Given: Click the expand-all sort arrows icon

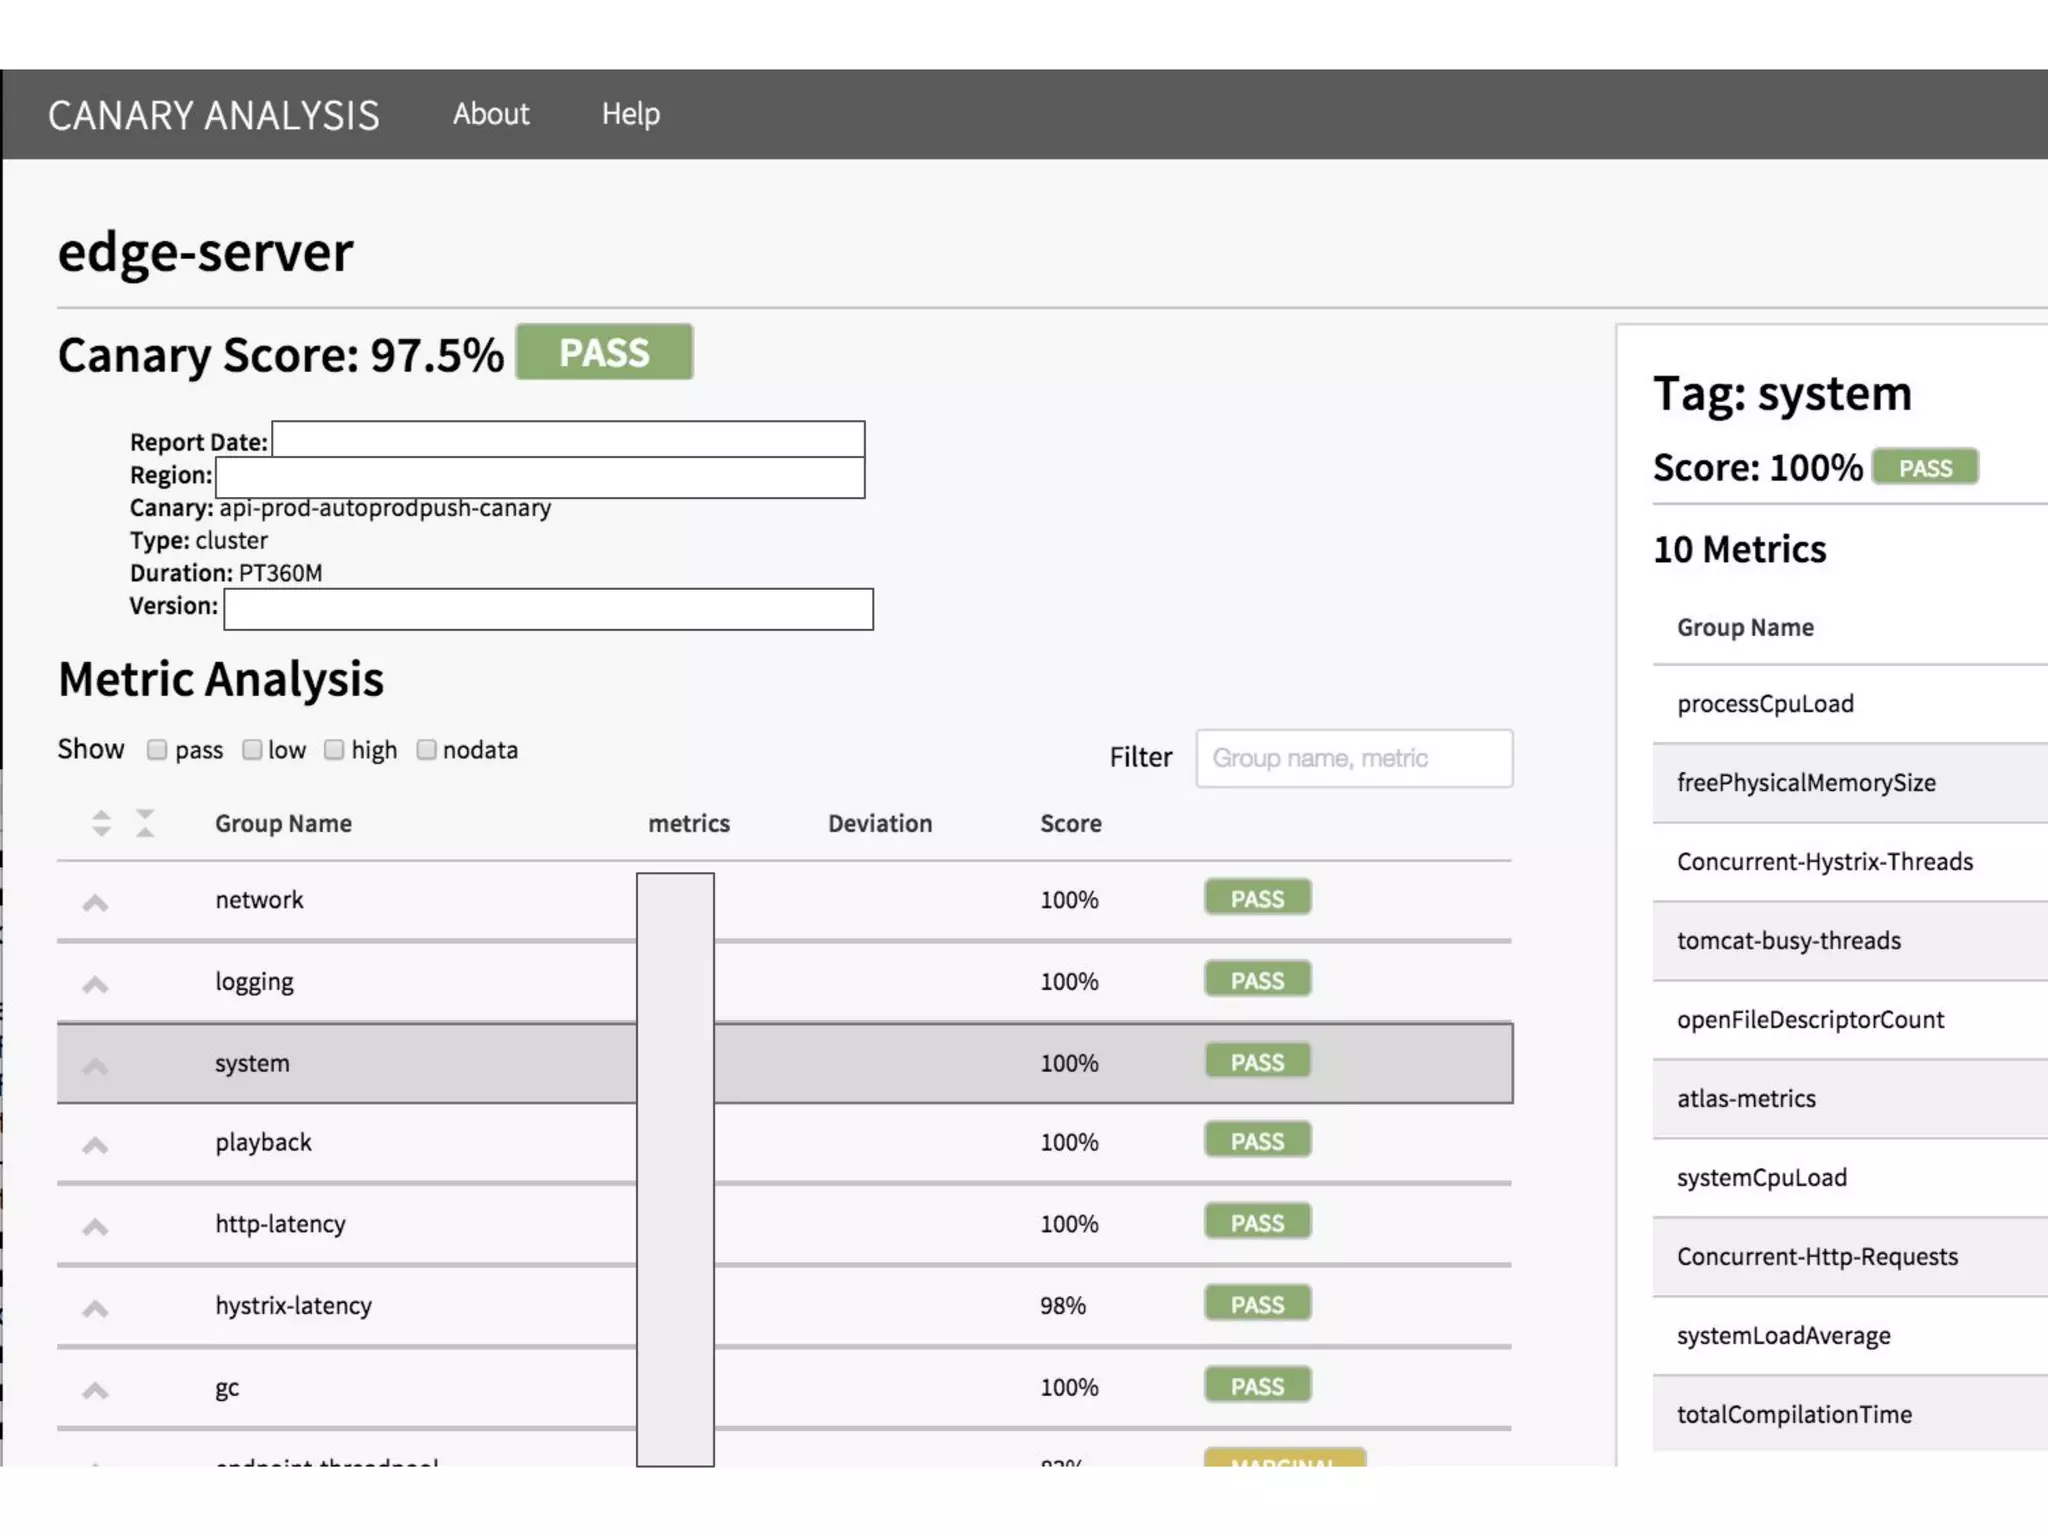Looking at the screenshot, I should (101, 823).
